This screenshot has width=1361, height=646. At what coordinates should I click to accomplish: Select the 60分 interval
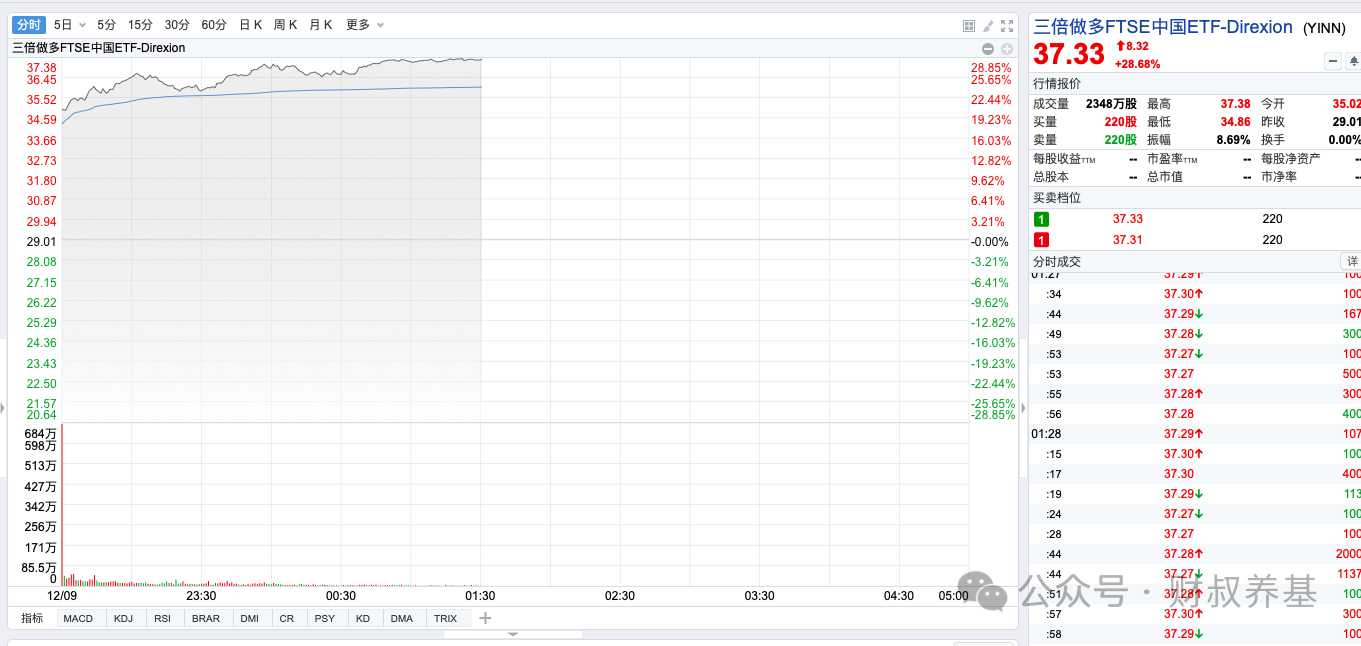[x=214, y=25]
